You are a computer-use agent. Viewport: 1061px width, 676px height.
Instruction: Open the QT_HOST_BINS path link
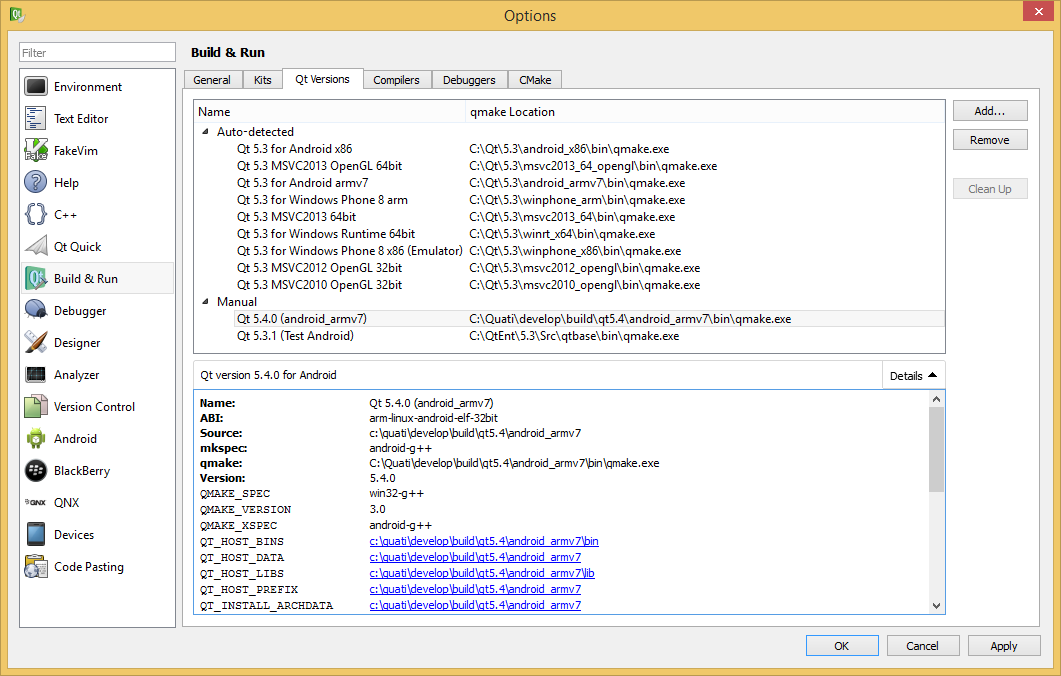pos(483,542)
